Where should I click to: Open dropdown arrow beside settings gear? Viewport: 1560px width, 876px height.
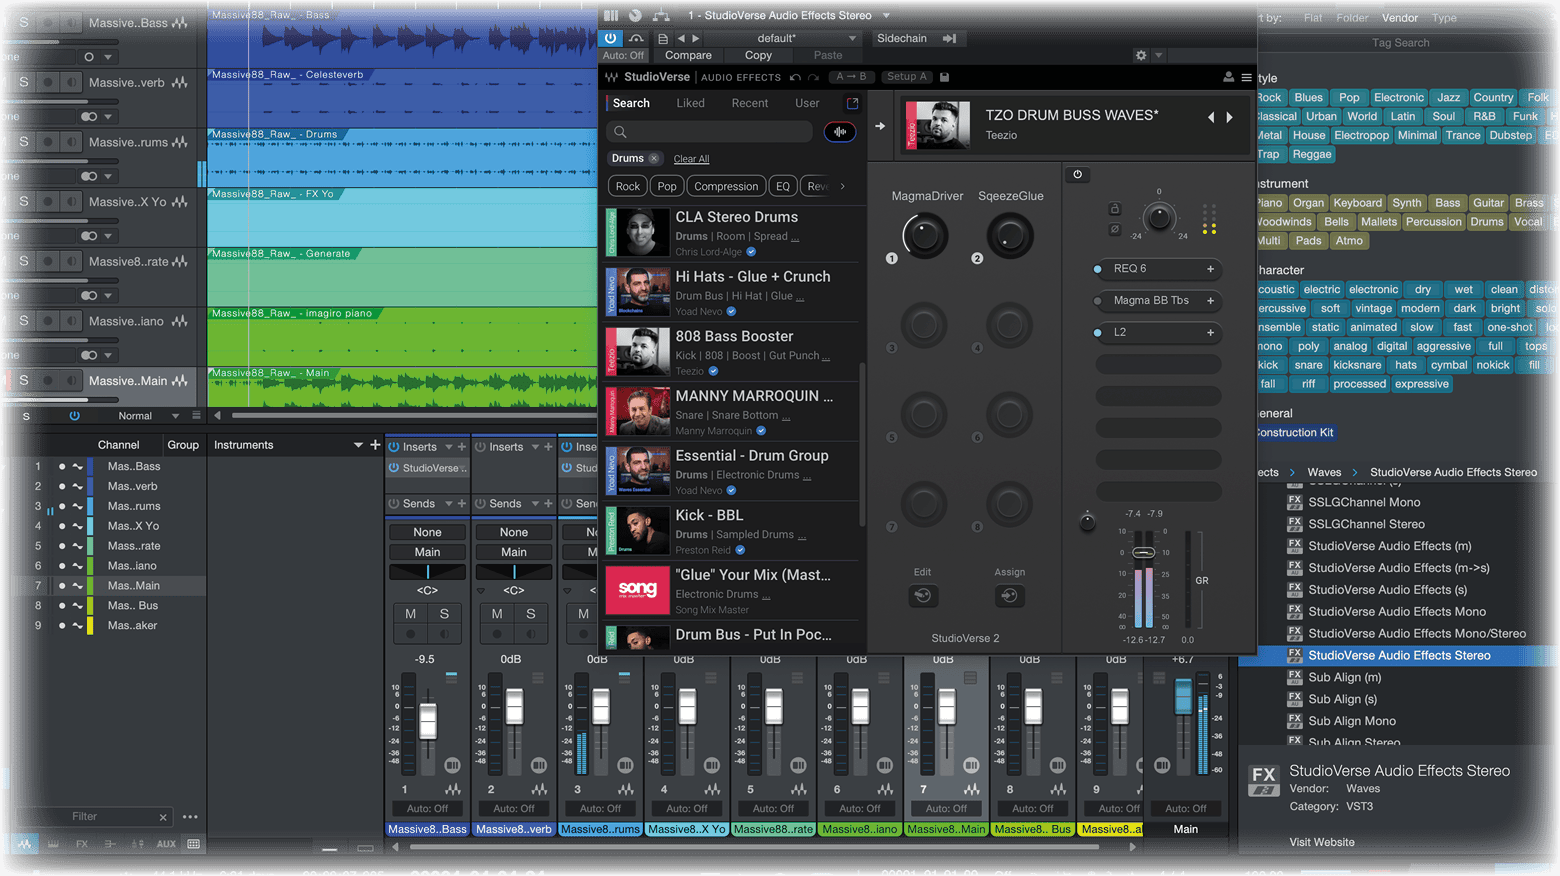pyautogui.click(x=1159, y=55)
